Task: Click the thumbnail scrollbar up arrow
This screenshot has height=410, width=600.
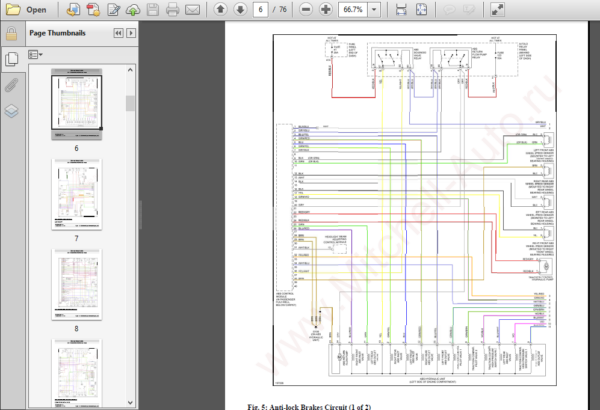Action: pos(130,70)
